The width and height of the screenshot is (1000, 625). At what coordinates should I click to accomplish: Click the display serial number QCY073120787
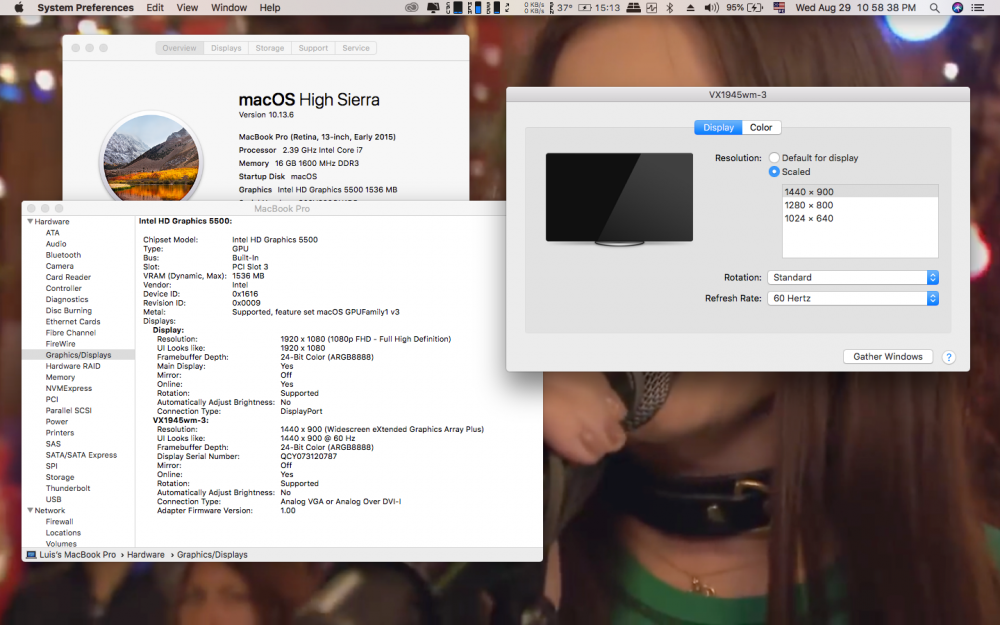pyautogui.click(x=309, y=457)
